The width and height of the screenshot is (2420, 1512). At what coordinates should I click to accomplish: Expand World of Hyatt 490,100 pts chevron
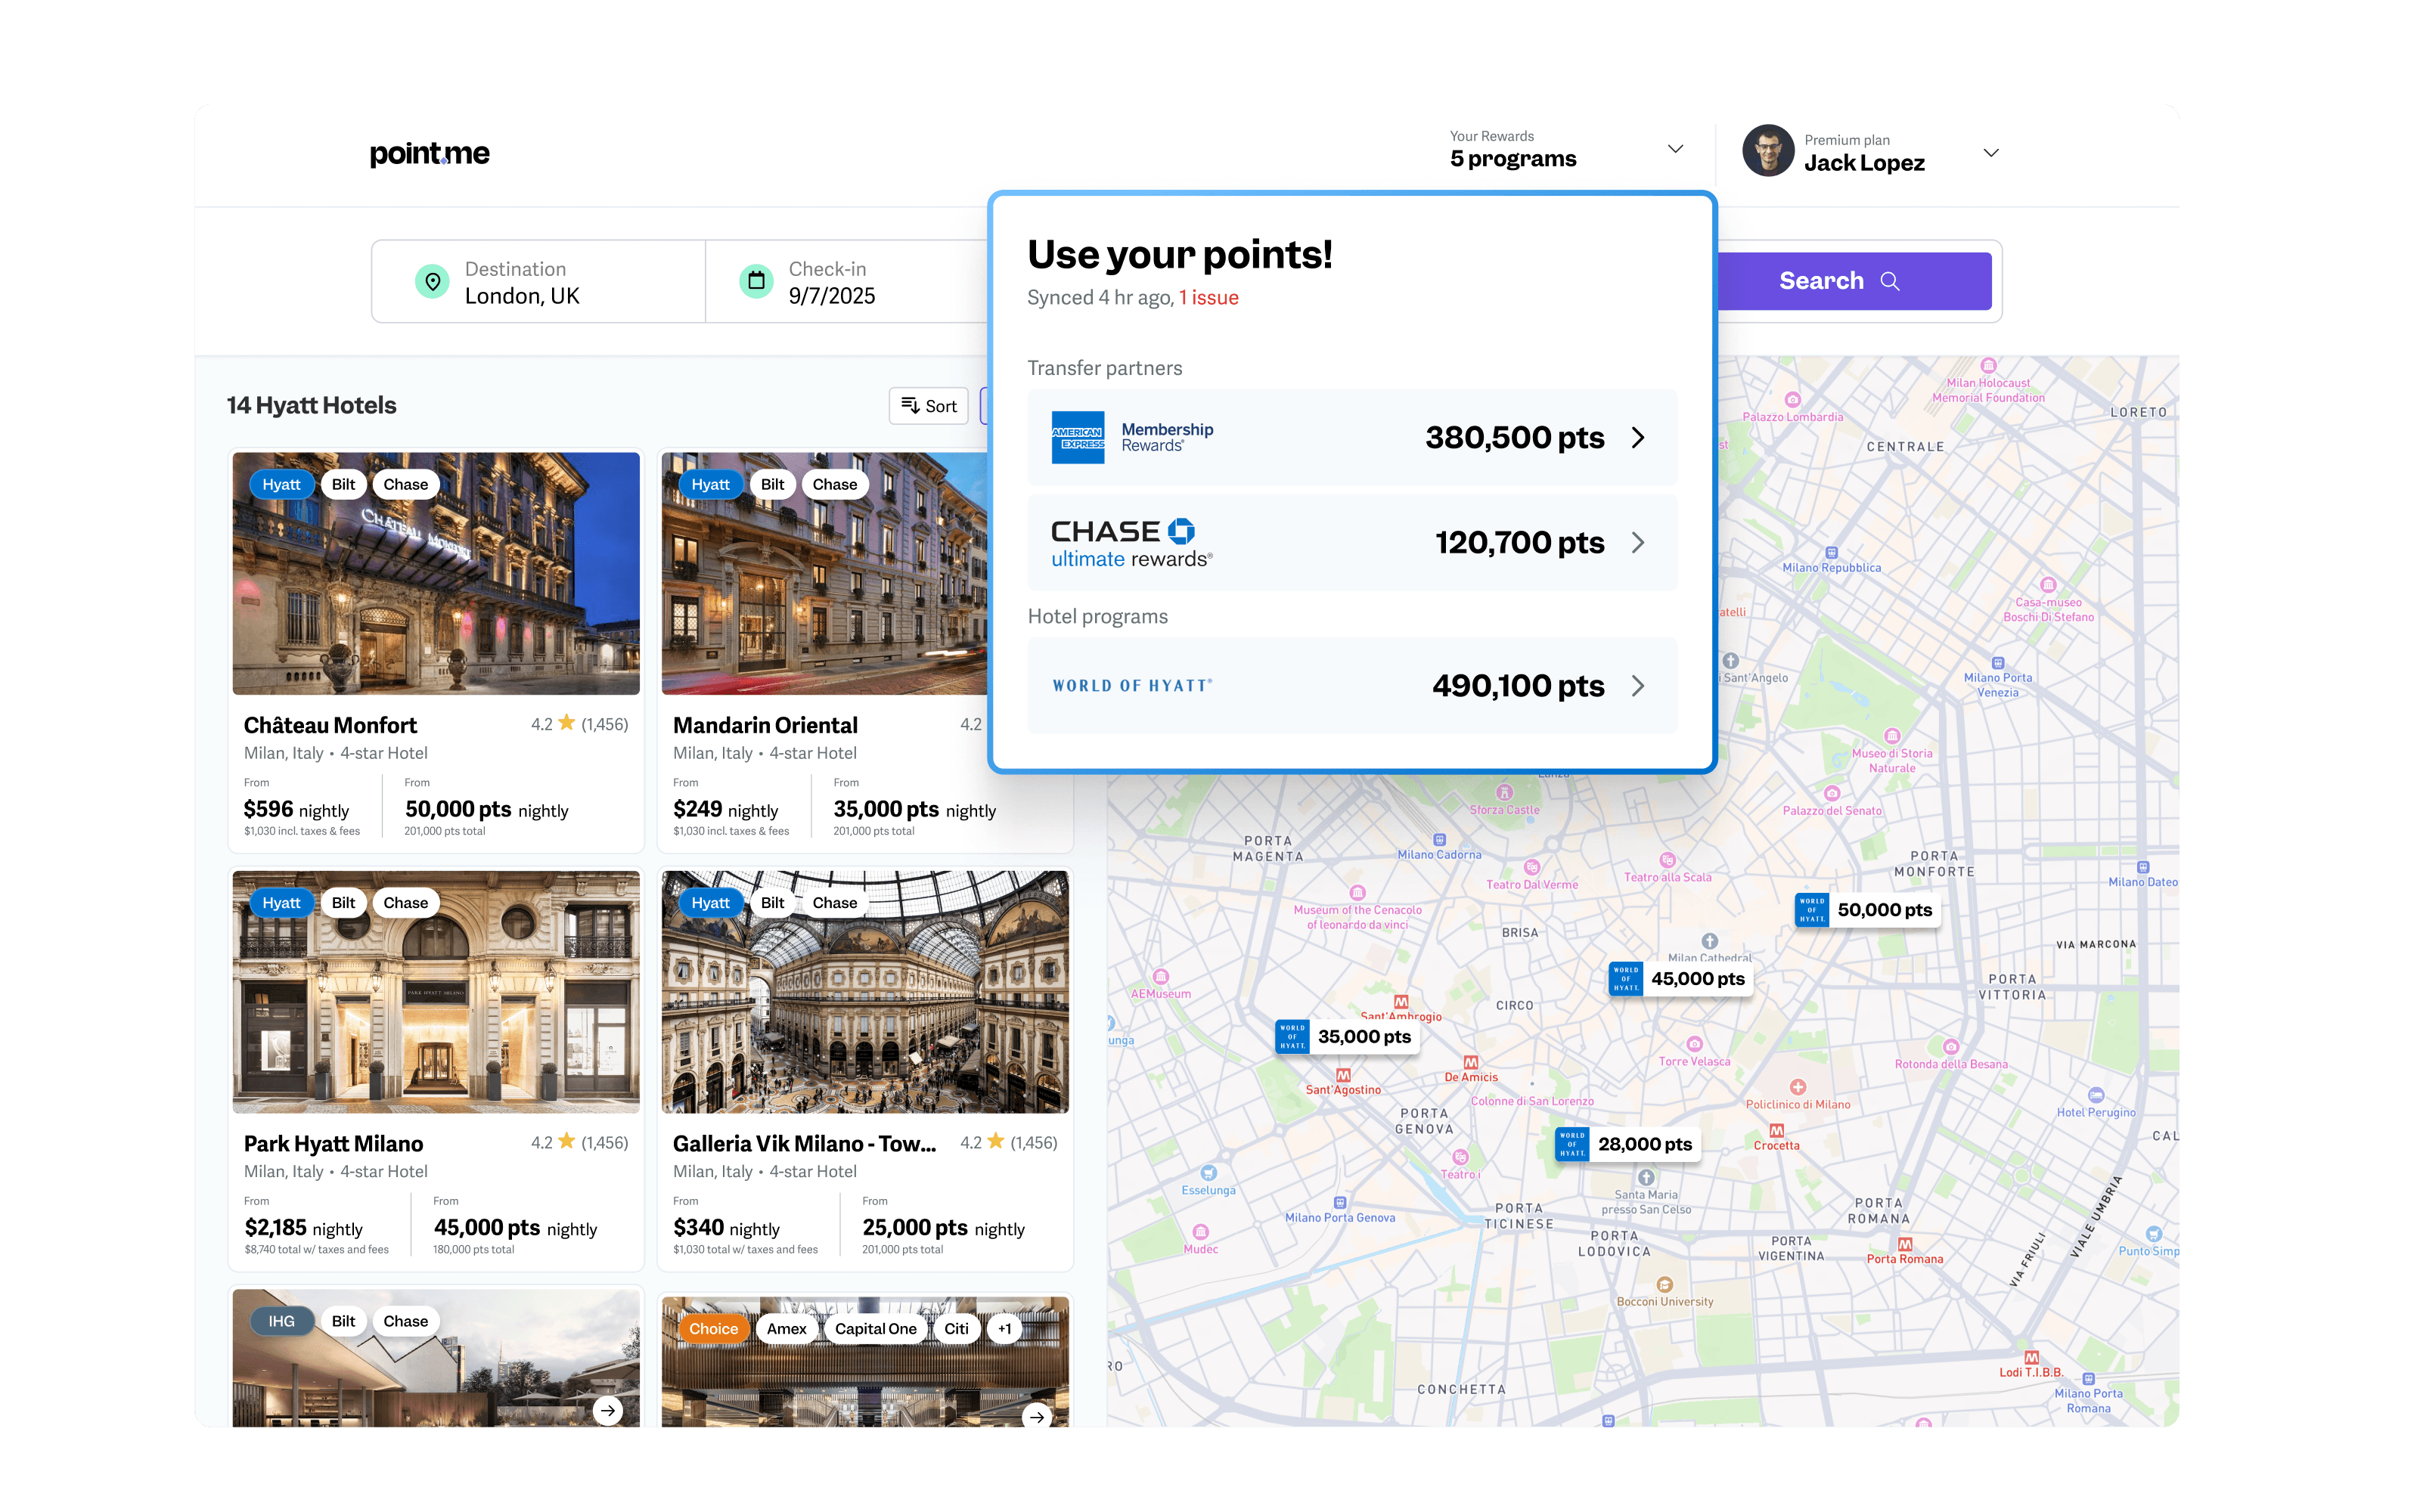(x=1638, y=686)
